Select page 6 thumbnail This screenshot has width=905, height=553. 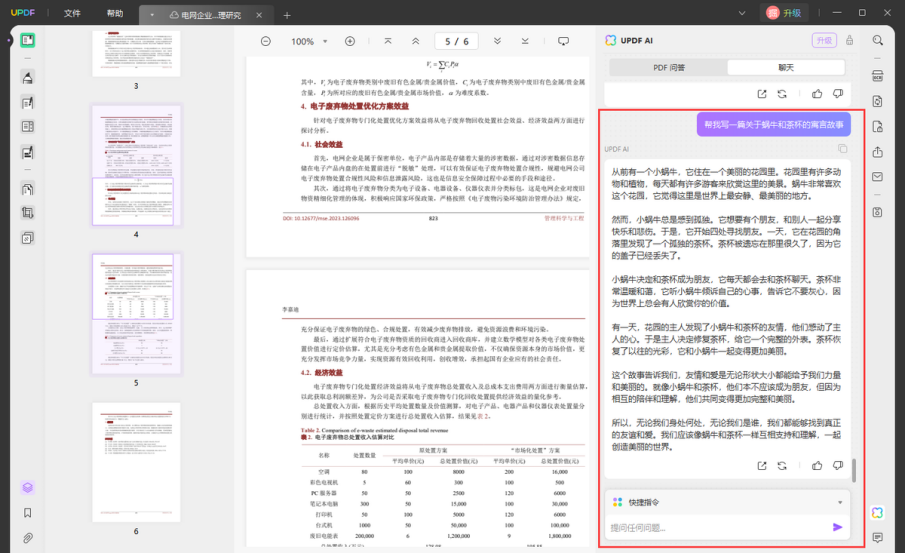[136, 462]
